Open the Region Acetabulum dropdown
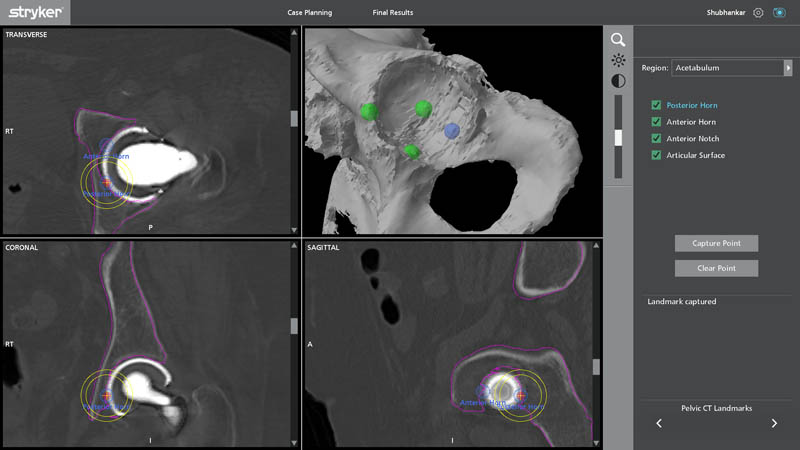Screen dimensions: 800x450 tap(732, 68)
